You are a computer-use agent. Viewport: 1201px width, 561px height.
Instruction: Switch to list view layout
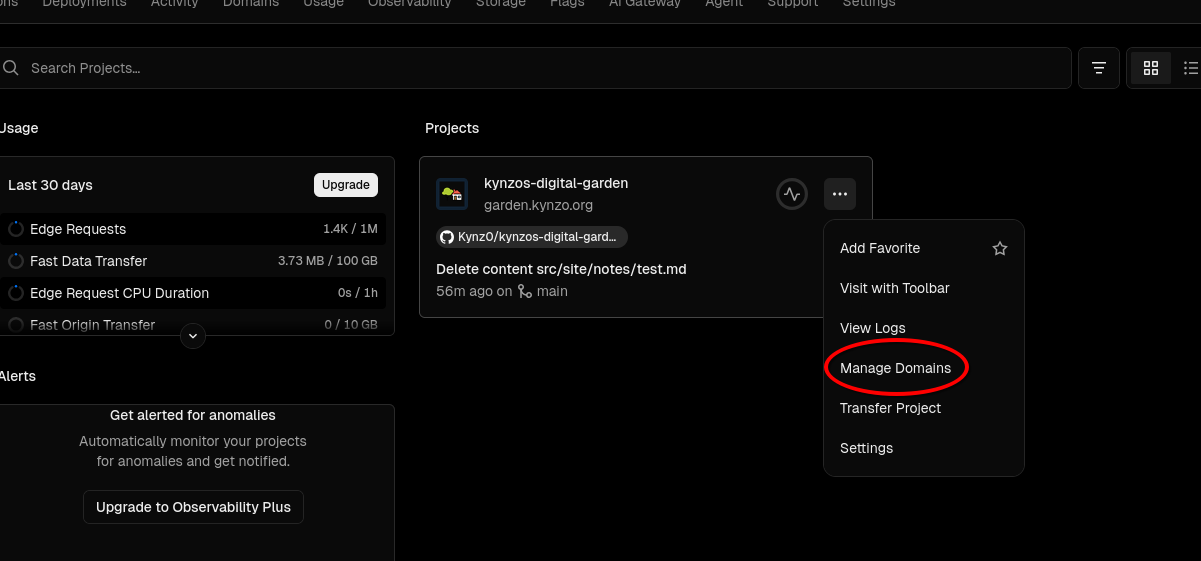click(1189, 68)
